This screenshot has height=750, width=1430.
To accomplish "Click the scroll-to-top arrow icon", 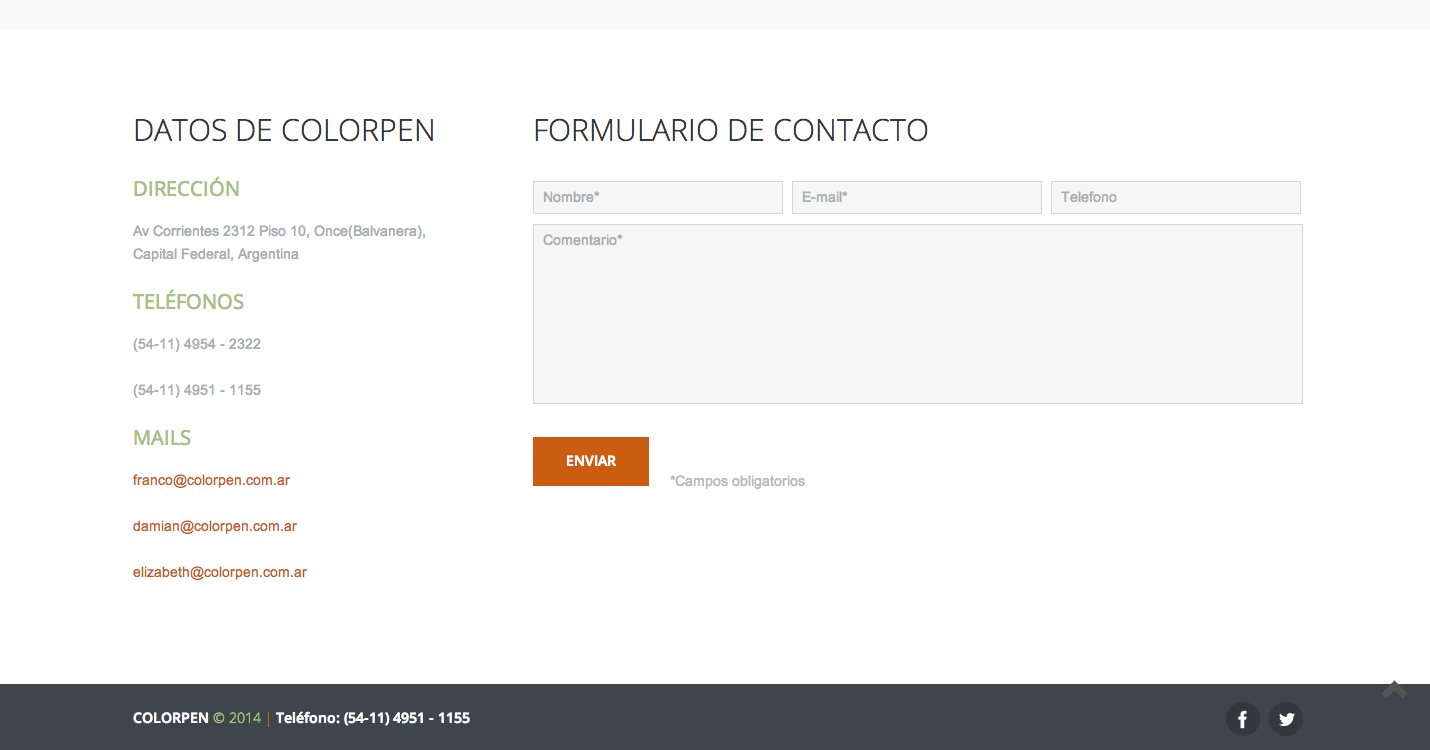I will coord(1395,690).
